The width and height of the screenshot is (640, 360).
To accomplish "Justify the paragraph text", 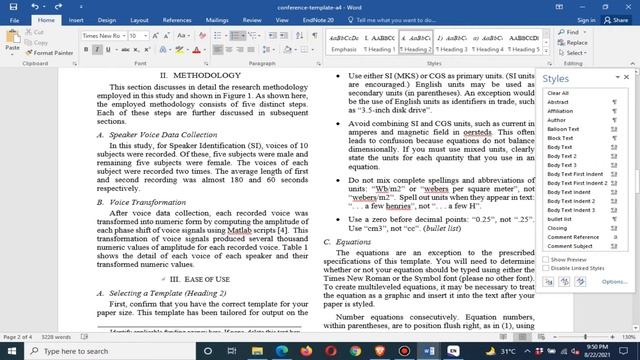I will tap(251, 50).
